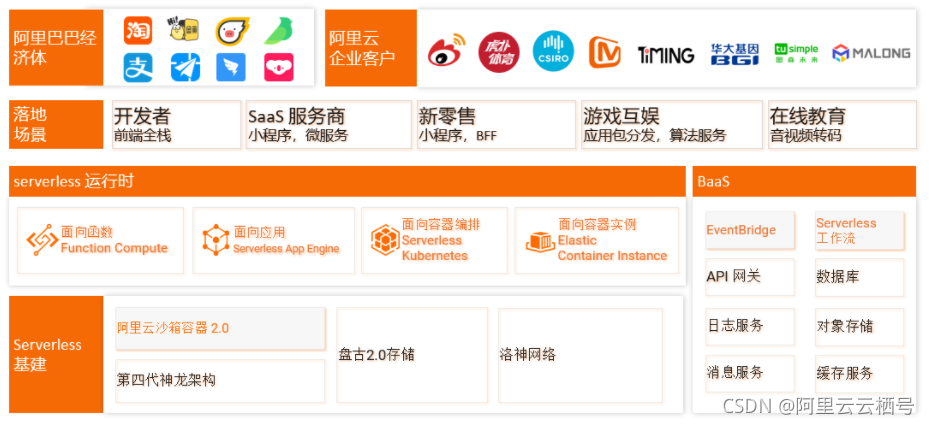This screenshot has width=929, height=424.
Task: Click the Serverless 基建 orange label
Action: (x=56, y=354)
